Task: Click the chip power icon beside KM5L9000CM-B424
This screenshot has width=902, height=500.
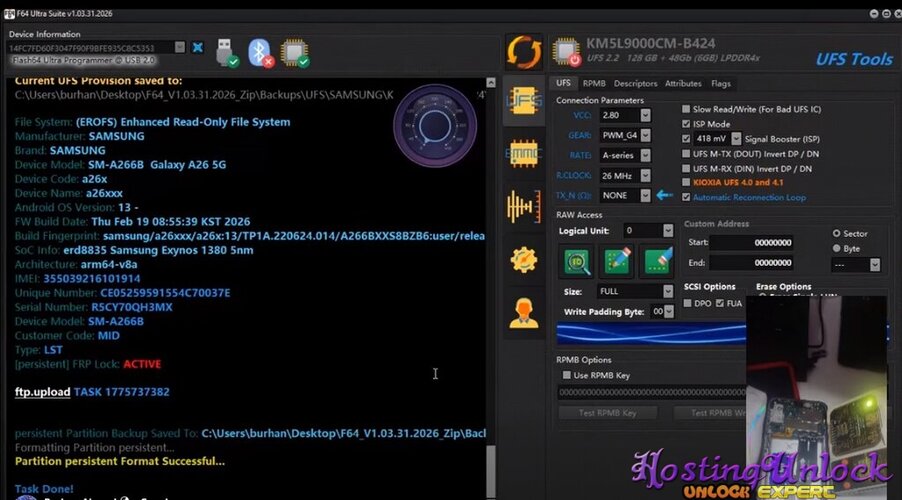Action: (x=567, y=52)
